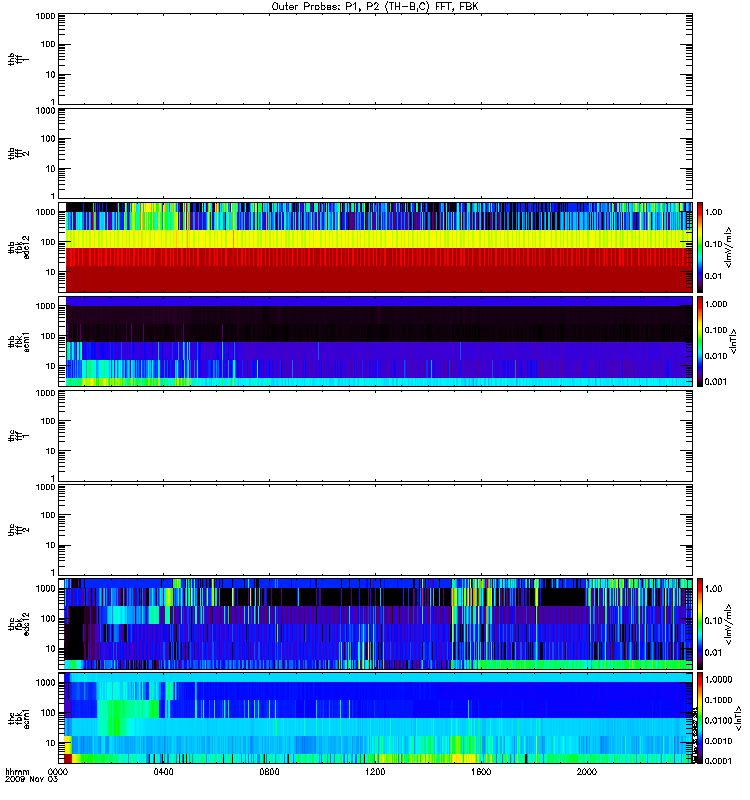This screenshot has height=800, width=750.
Task: Click inside the thc fbk scm1 spectrogram
Action: tap(376, 718)
